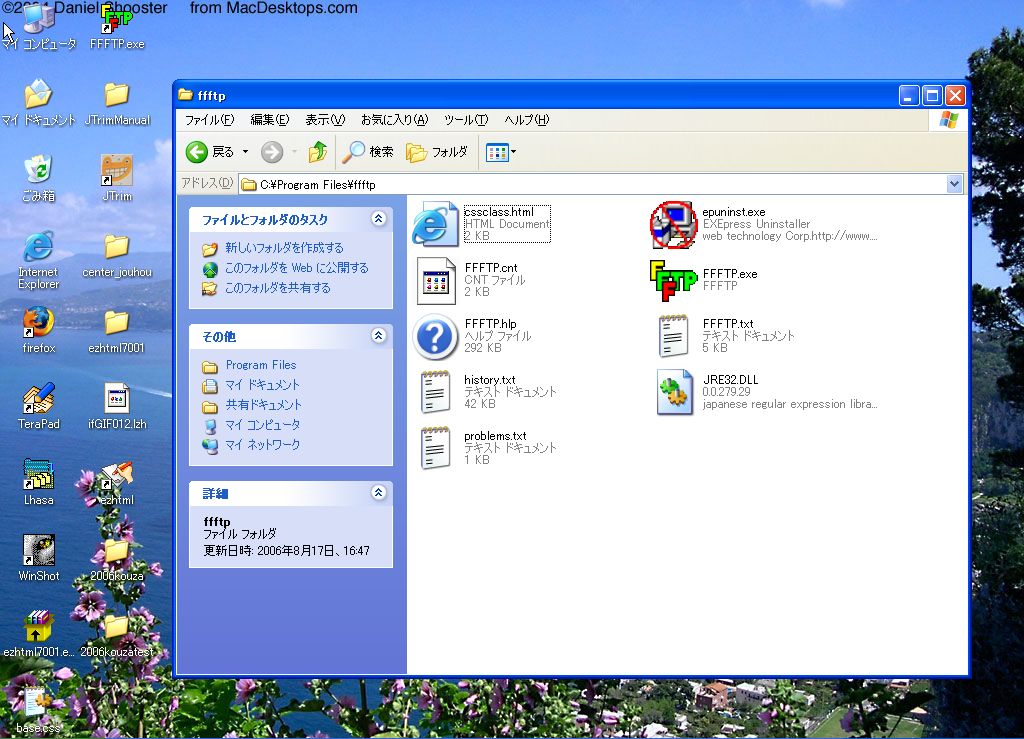Open the 表示(V) menu

pos(325,119)
